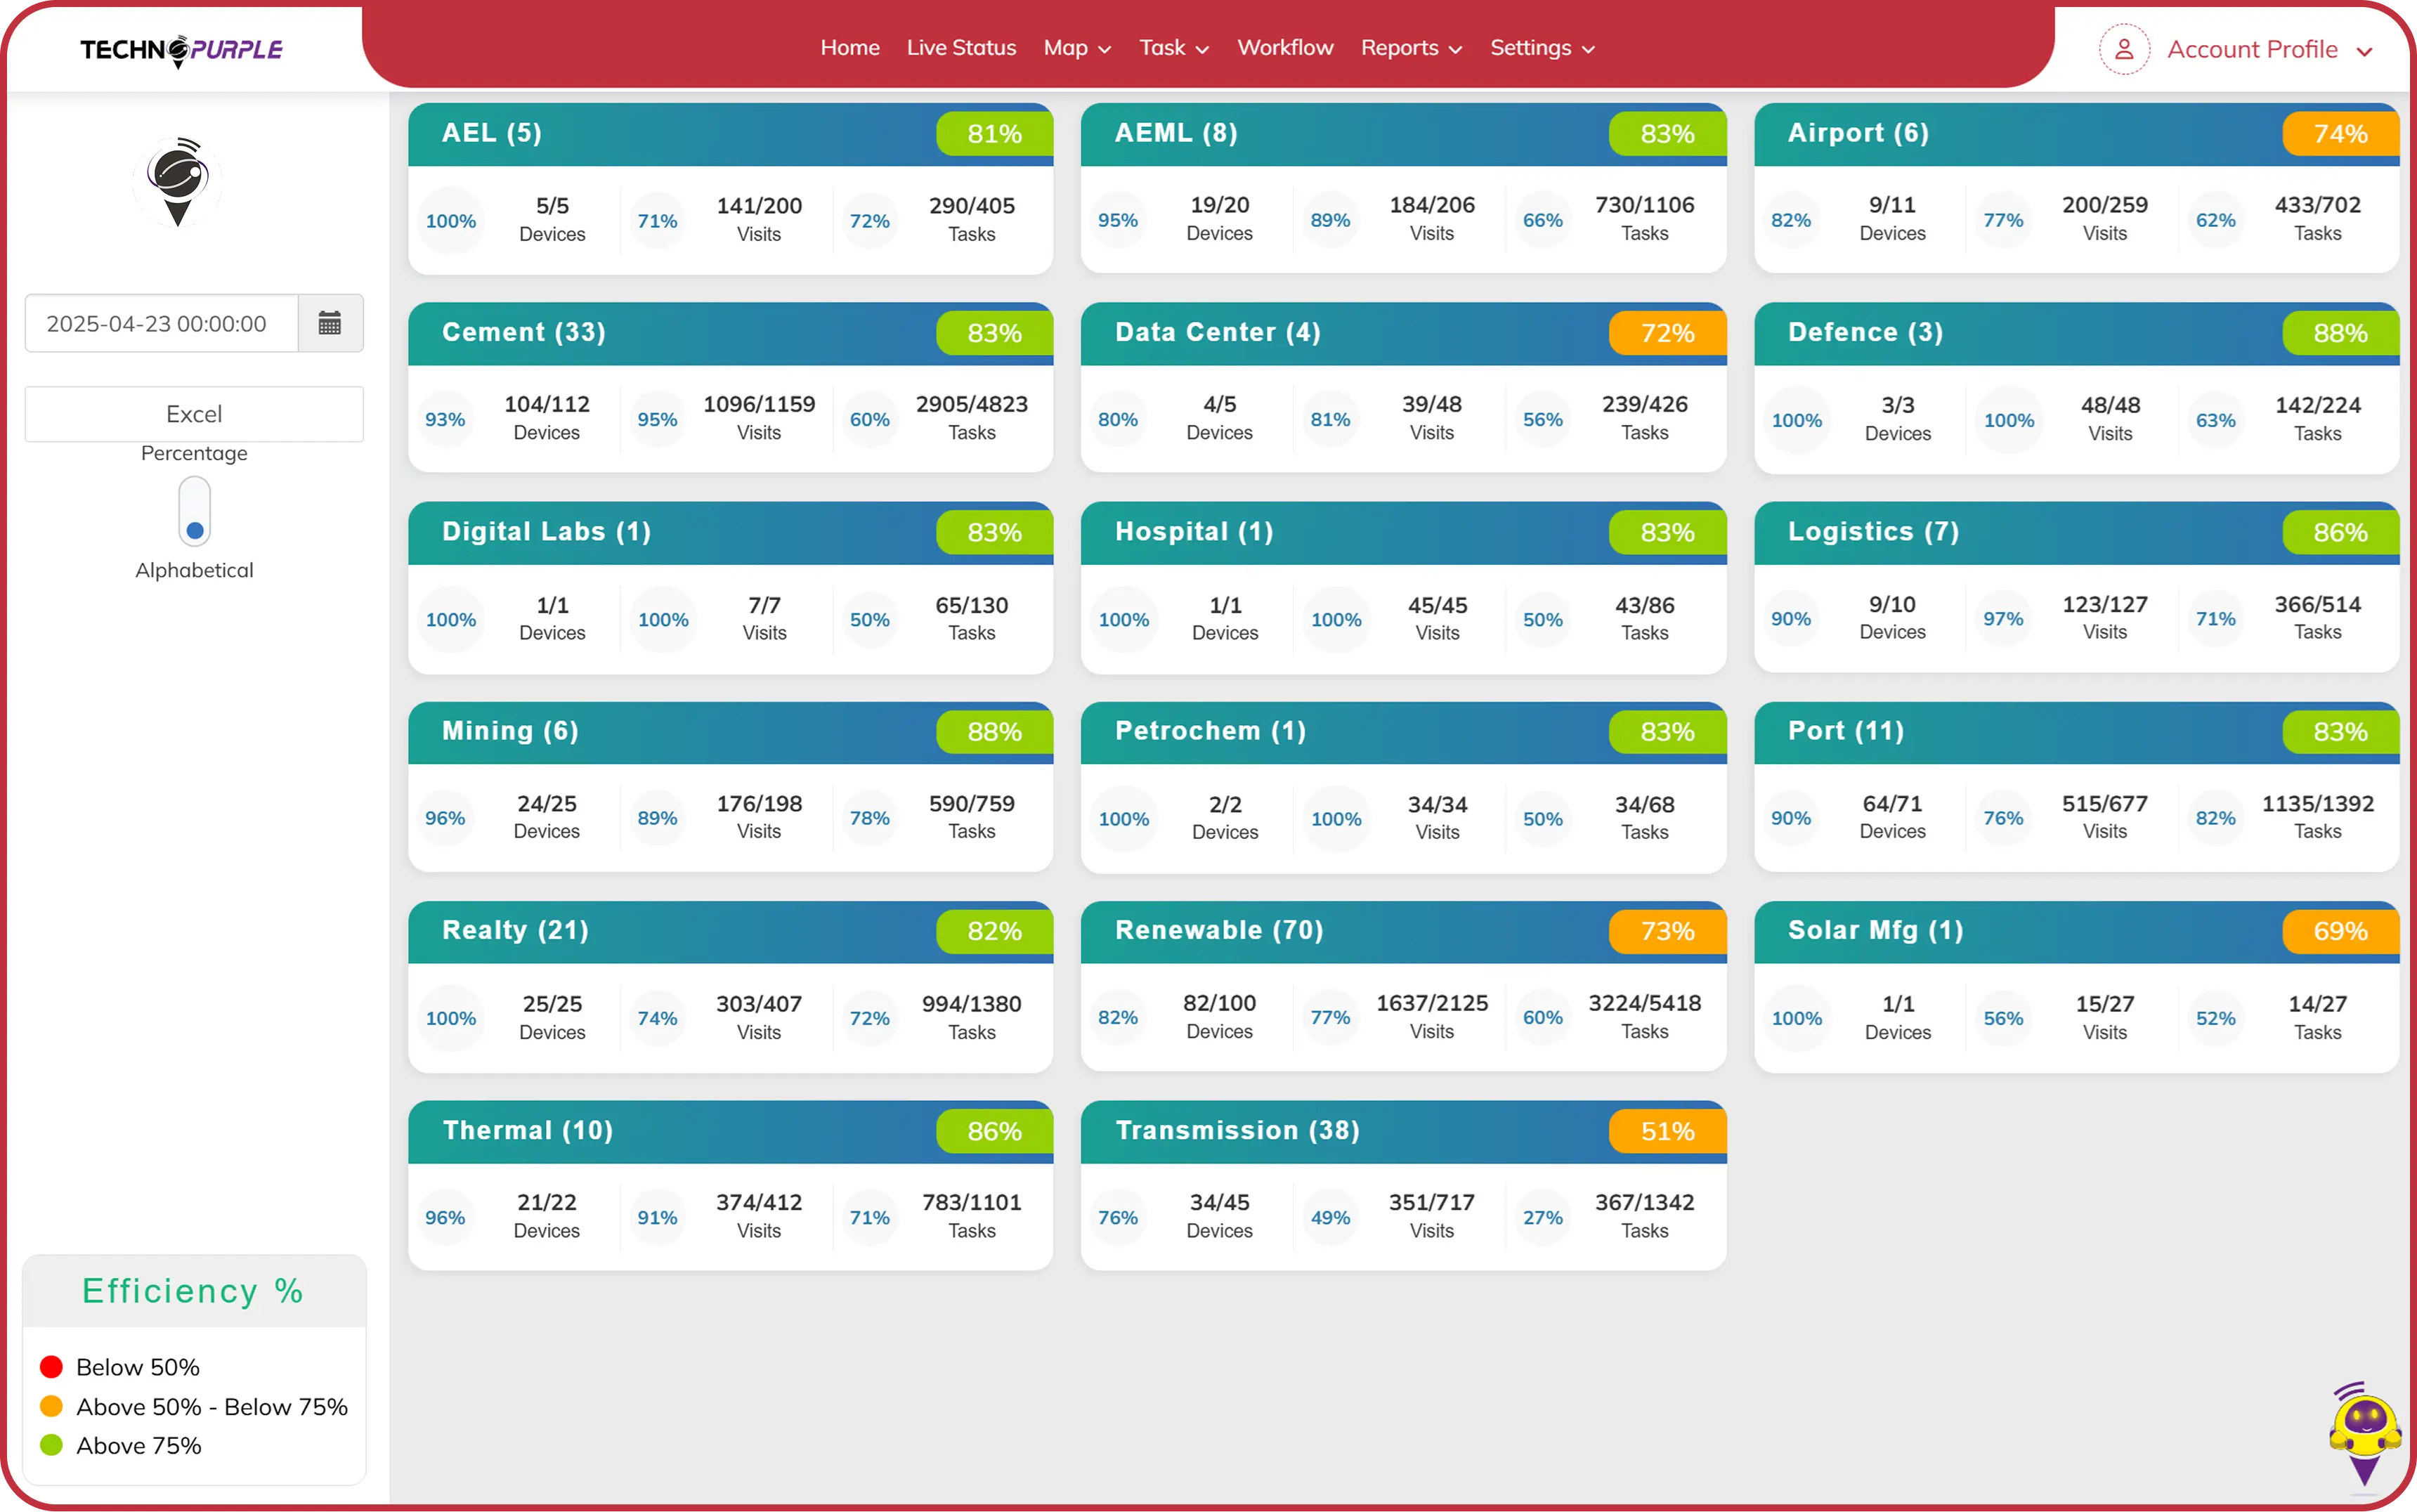Viewport: 2417px width, 1512px height.
Task: Click the user avatar icon in Account Profile
Action: point(2123,49)
